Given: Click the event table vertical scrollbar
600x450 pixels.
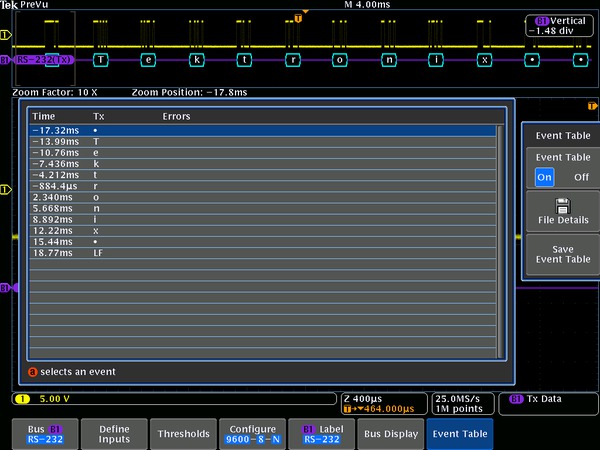Looking at the screenshot, I should pyautogui.click(x=500, y=240).
